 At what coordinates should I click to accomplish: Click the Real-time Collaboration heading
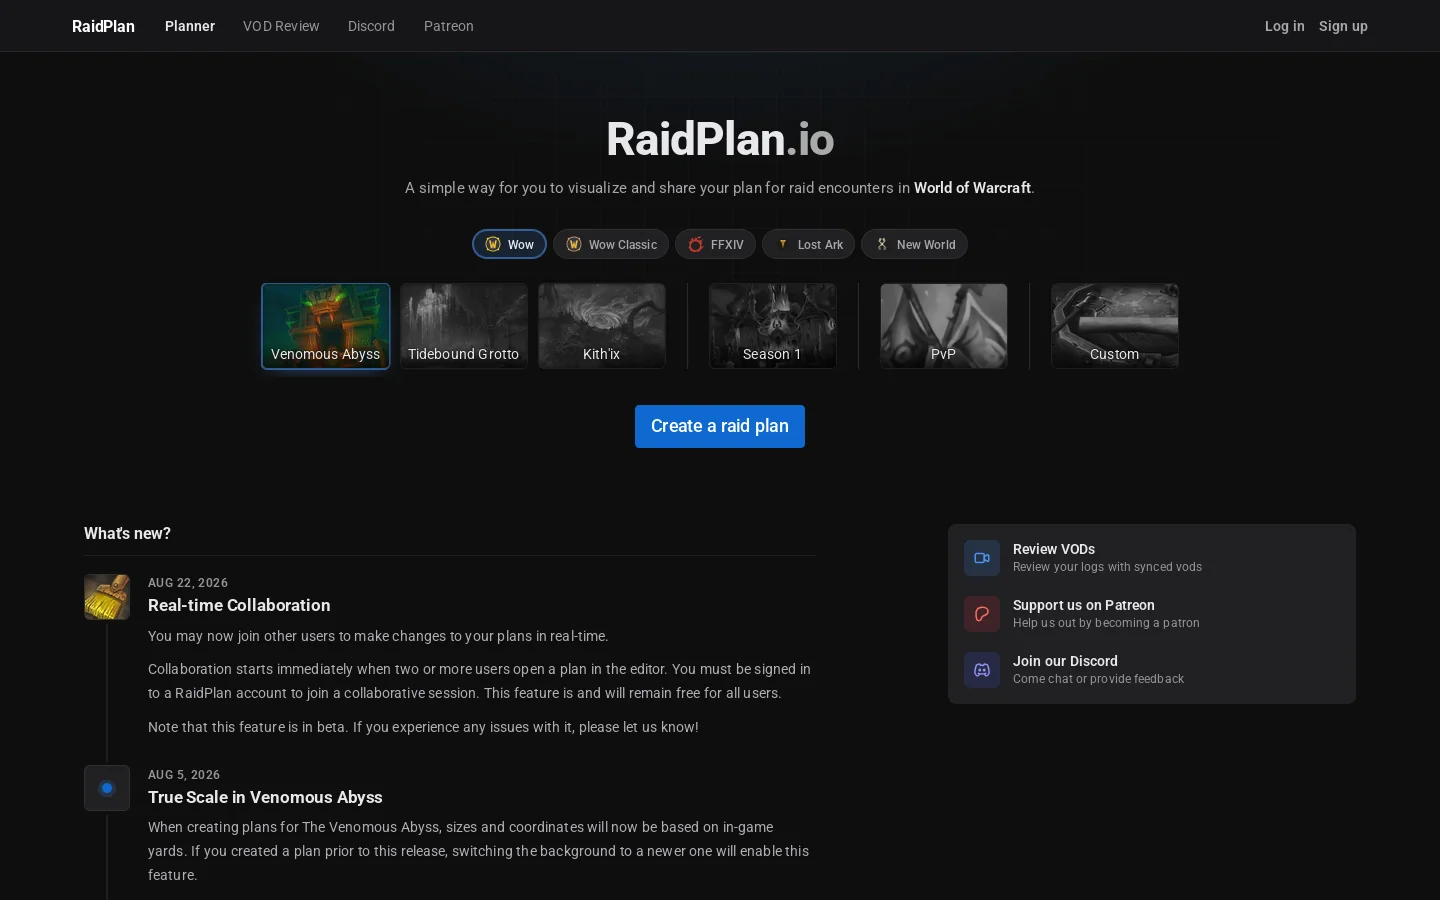pos(239,605)
